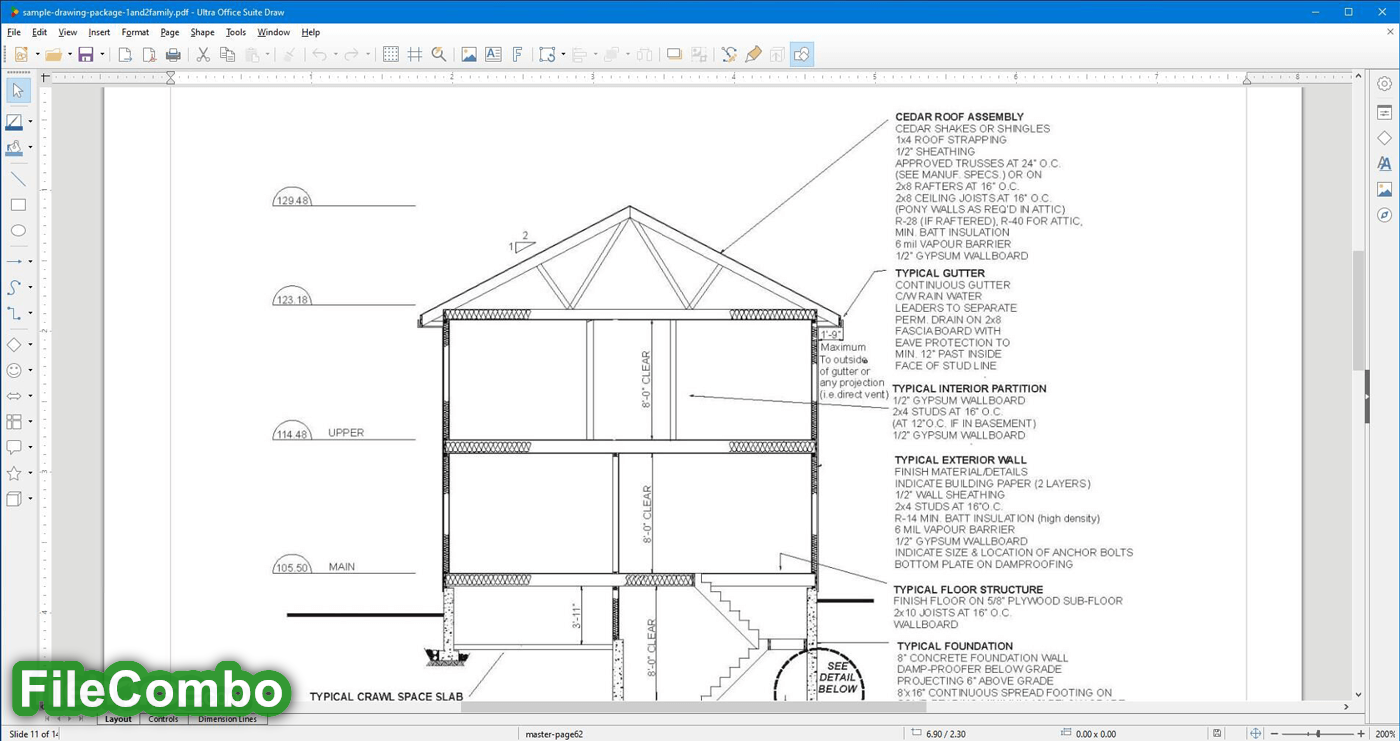Select the Curves and Polygons tool
This screenshot has width=1400, height=741.
[14, 287]
